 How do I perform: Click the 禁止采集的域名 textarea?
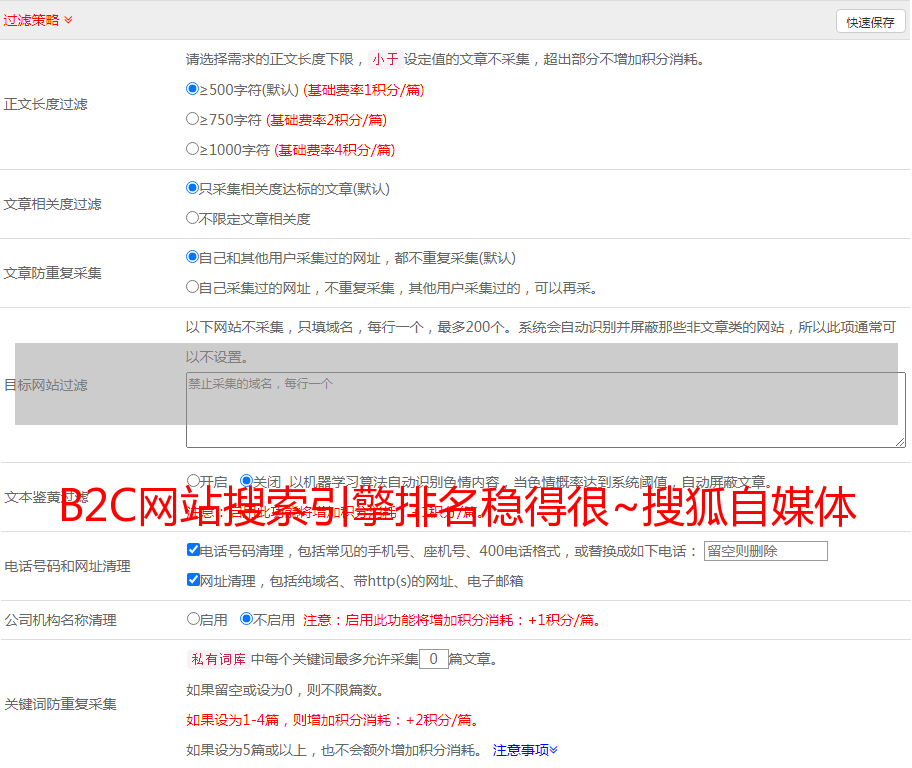[x=545, y=410]
